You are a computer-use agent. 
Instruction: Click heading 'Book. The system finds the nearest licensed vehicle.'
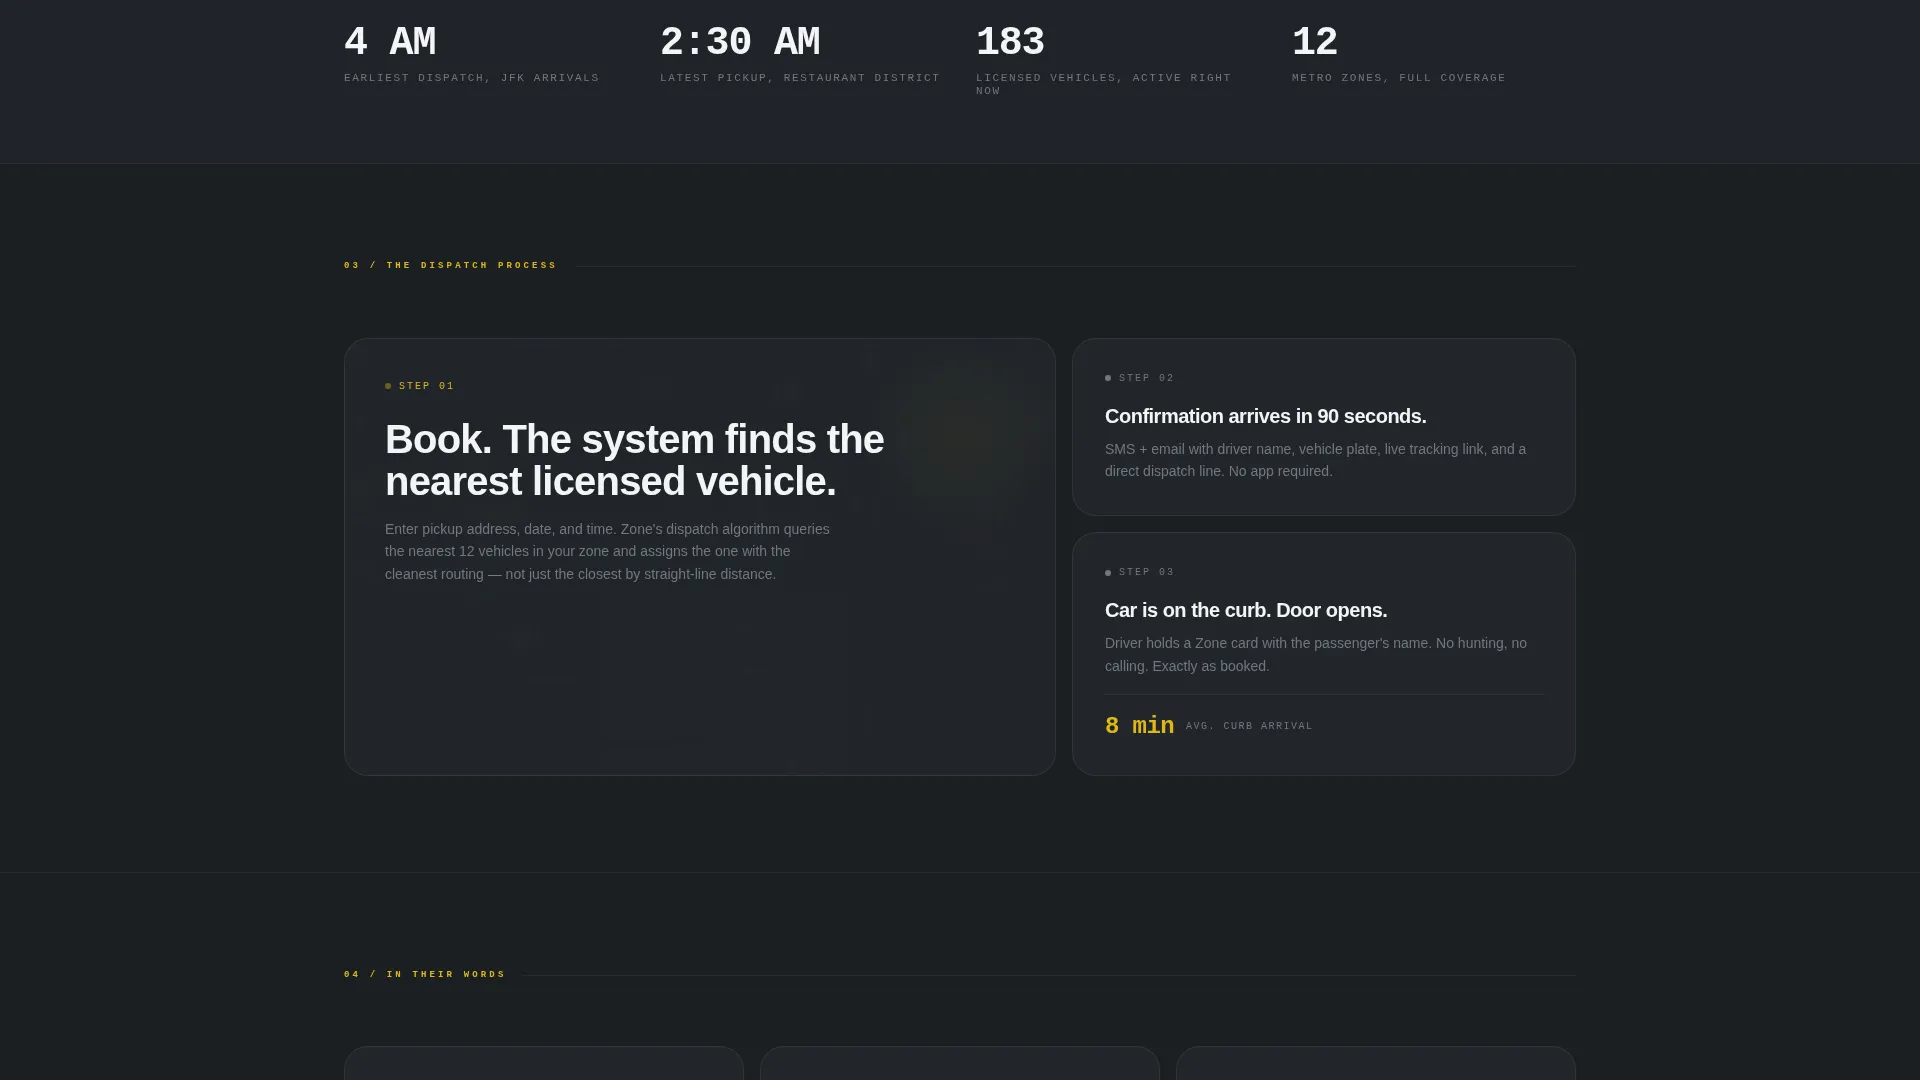point(635,461)
